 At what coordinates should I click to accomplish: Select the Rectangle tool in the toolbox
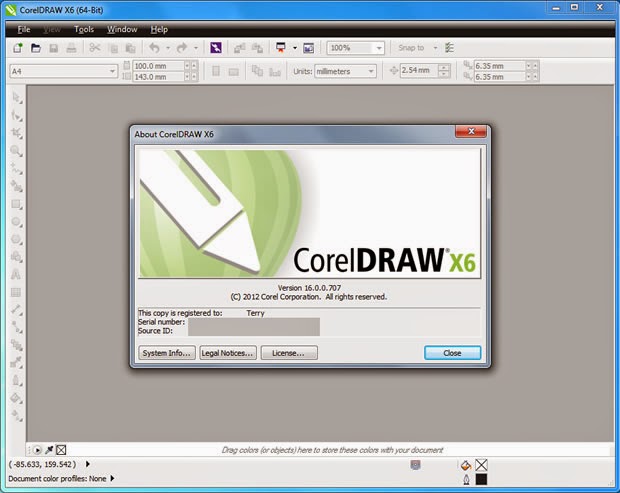pyautogui.click(x=16, y=204)
